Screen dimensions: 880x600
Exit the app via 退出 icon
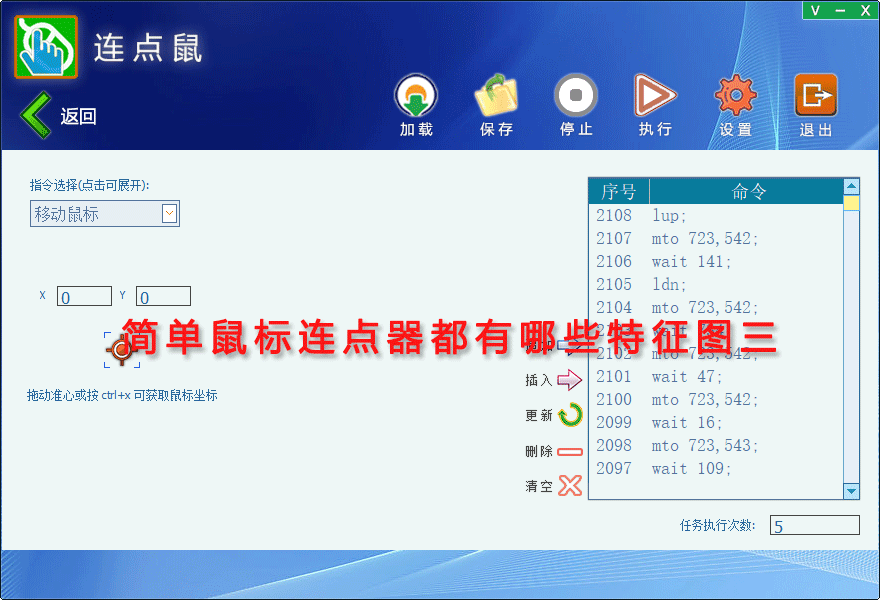pyautogui.click(x=815, y=95)
